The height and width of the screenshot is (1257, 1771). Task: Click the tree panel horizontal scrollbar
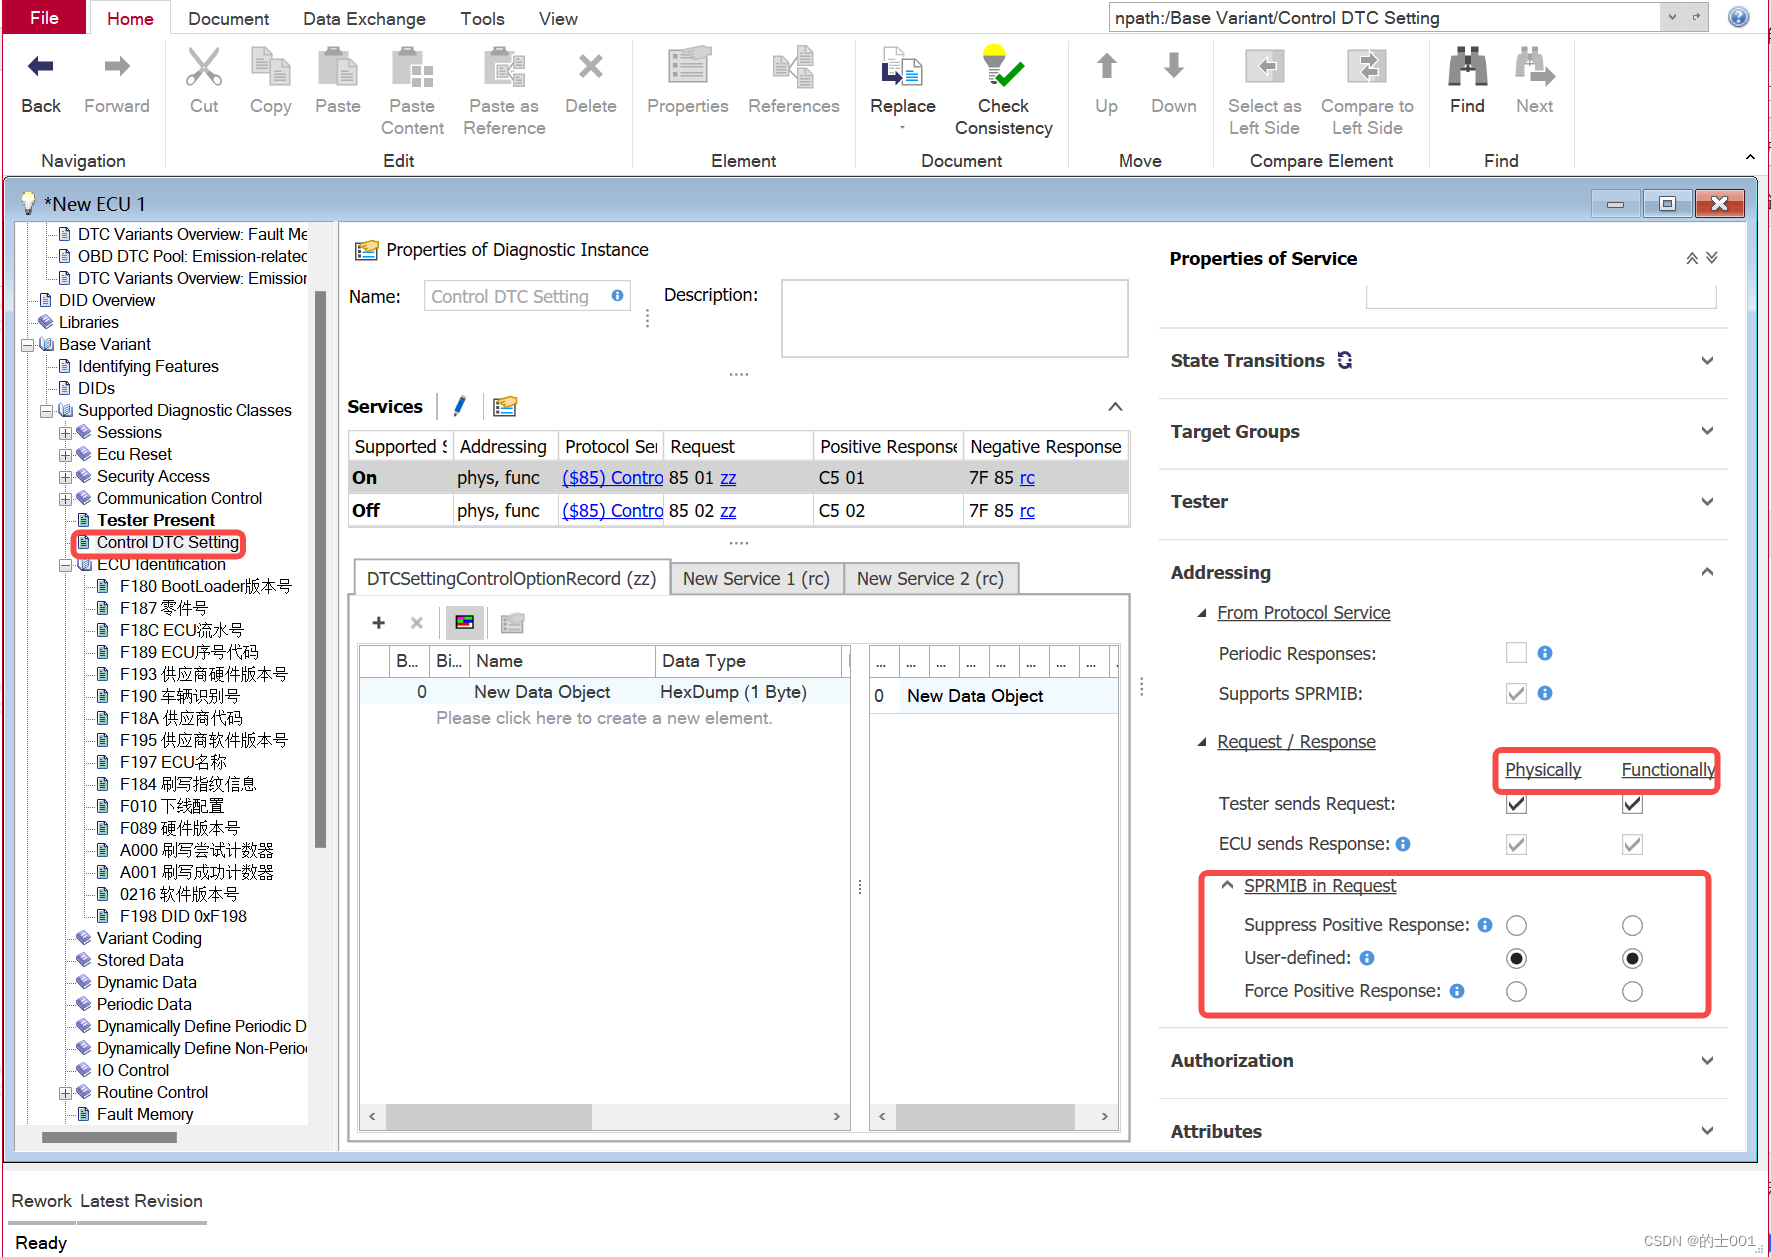coord(109,1137)
